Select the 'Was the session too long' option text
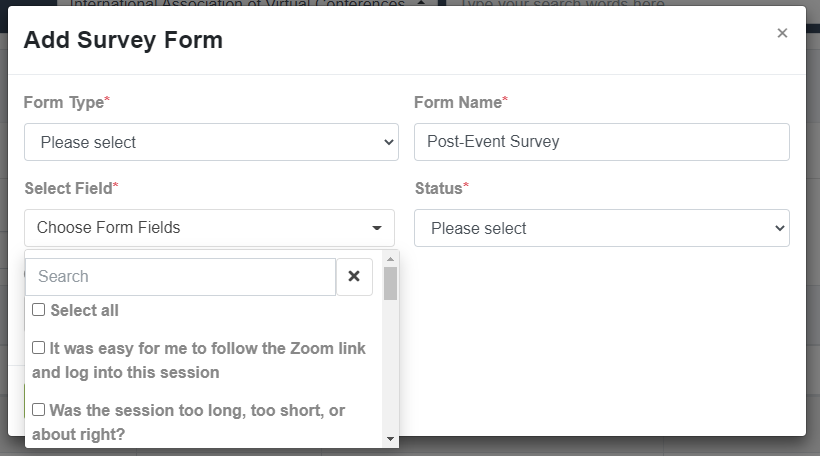Image resolution: width=820 pixels, height=456 pixels. point(188,422)
